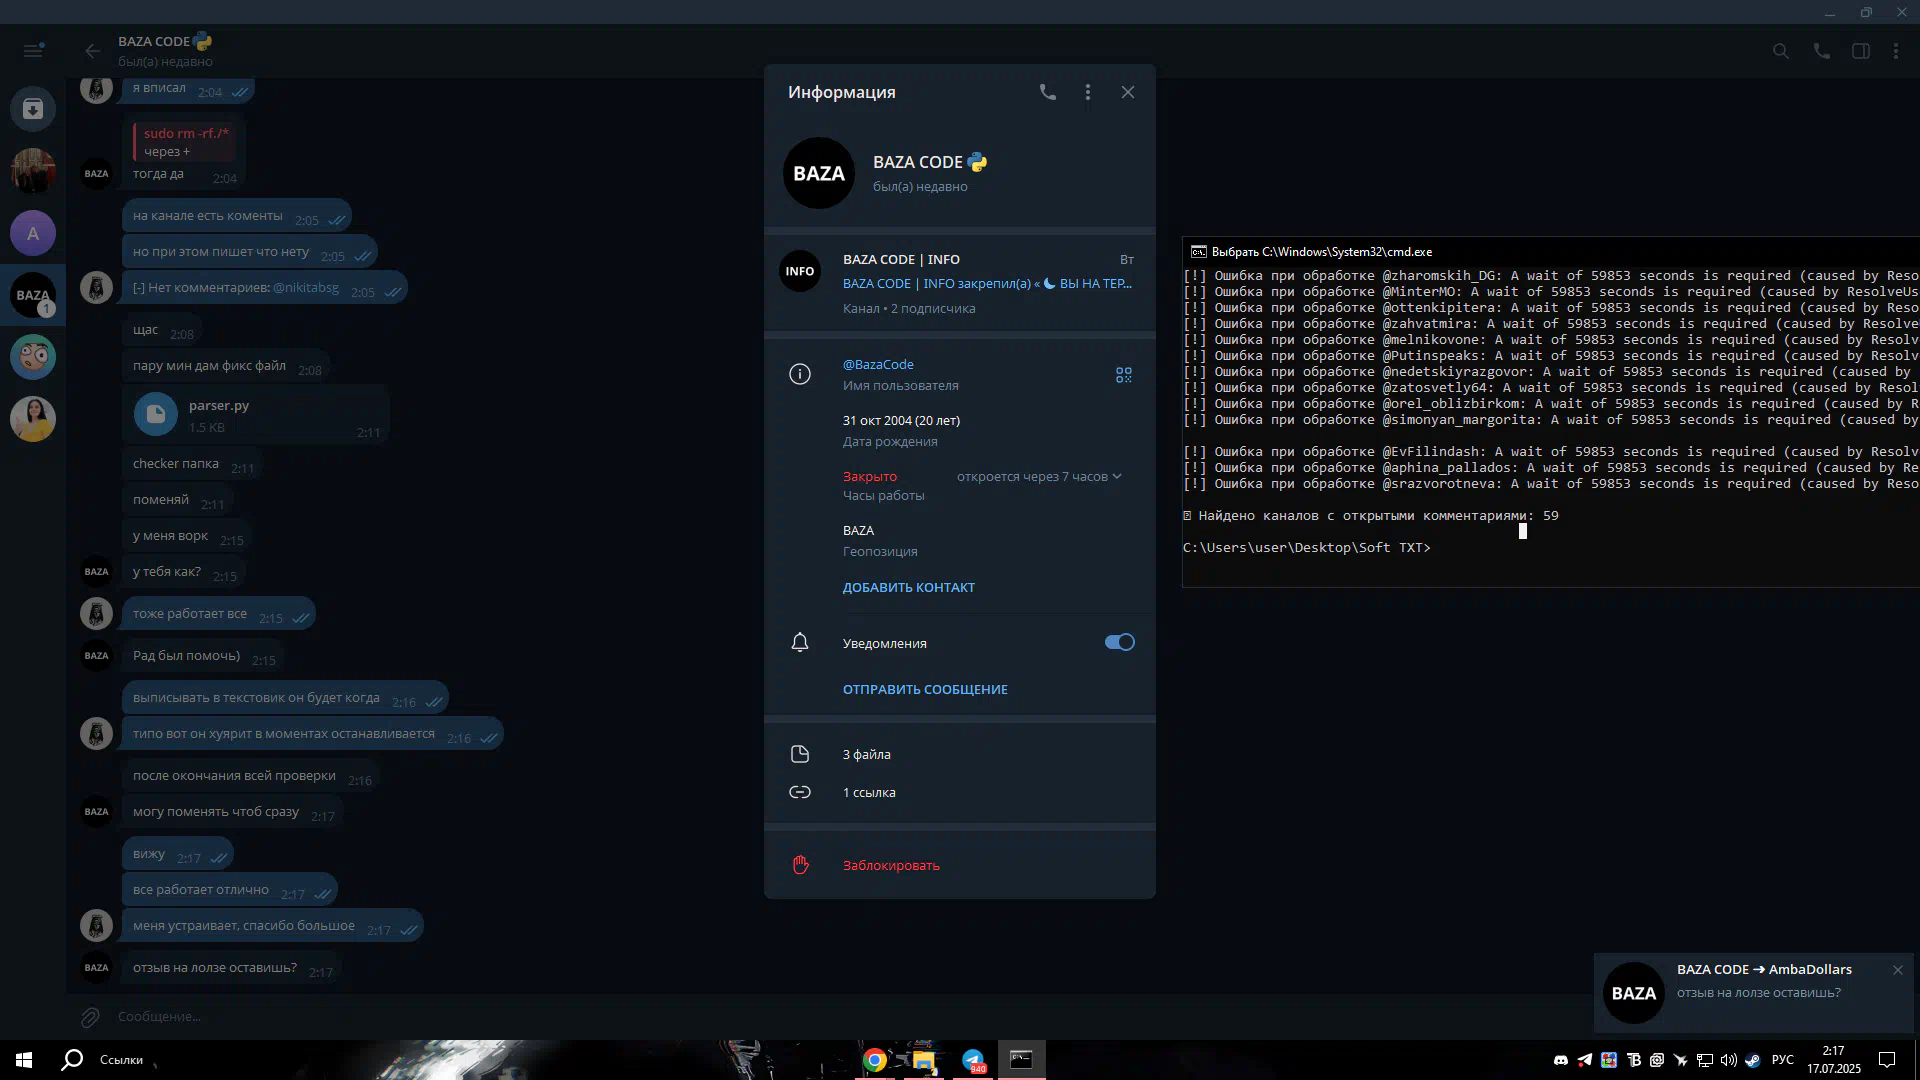The width and height of the screenshot is (1920, 1080).
Task: Click Steam tray icon
Action: point(1753,1060)
